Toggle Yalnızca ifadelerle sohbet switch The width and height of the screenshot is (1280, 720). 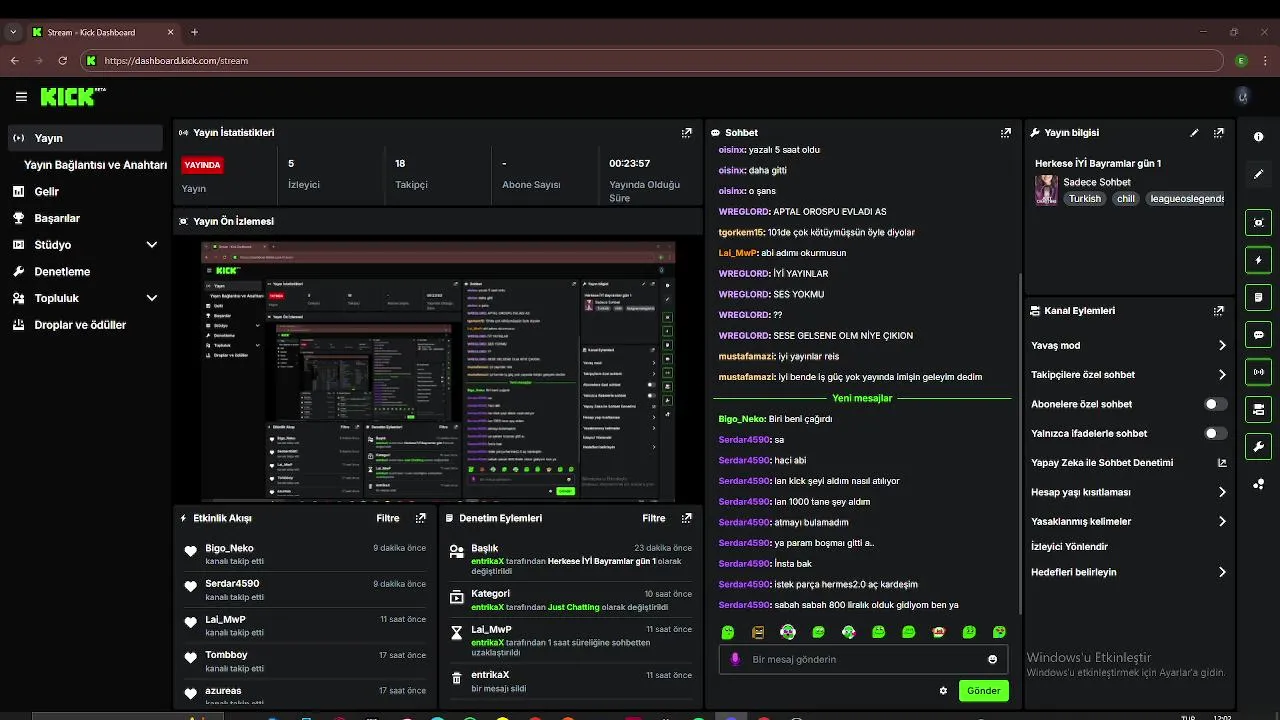pos(1215,433)
